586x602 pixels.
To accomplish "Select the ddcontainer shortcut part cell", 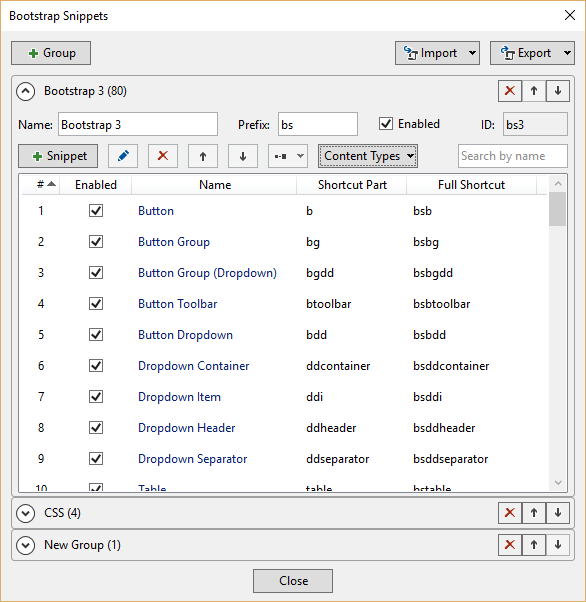I will click(338, 366).
